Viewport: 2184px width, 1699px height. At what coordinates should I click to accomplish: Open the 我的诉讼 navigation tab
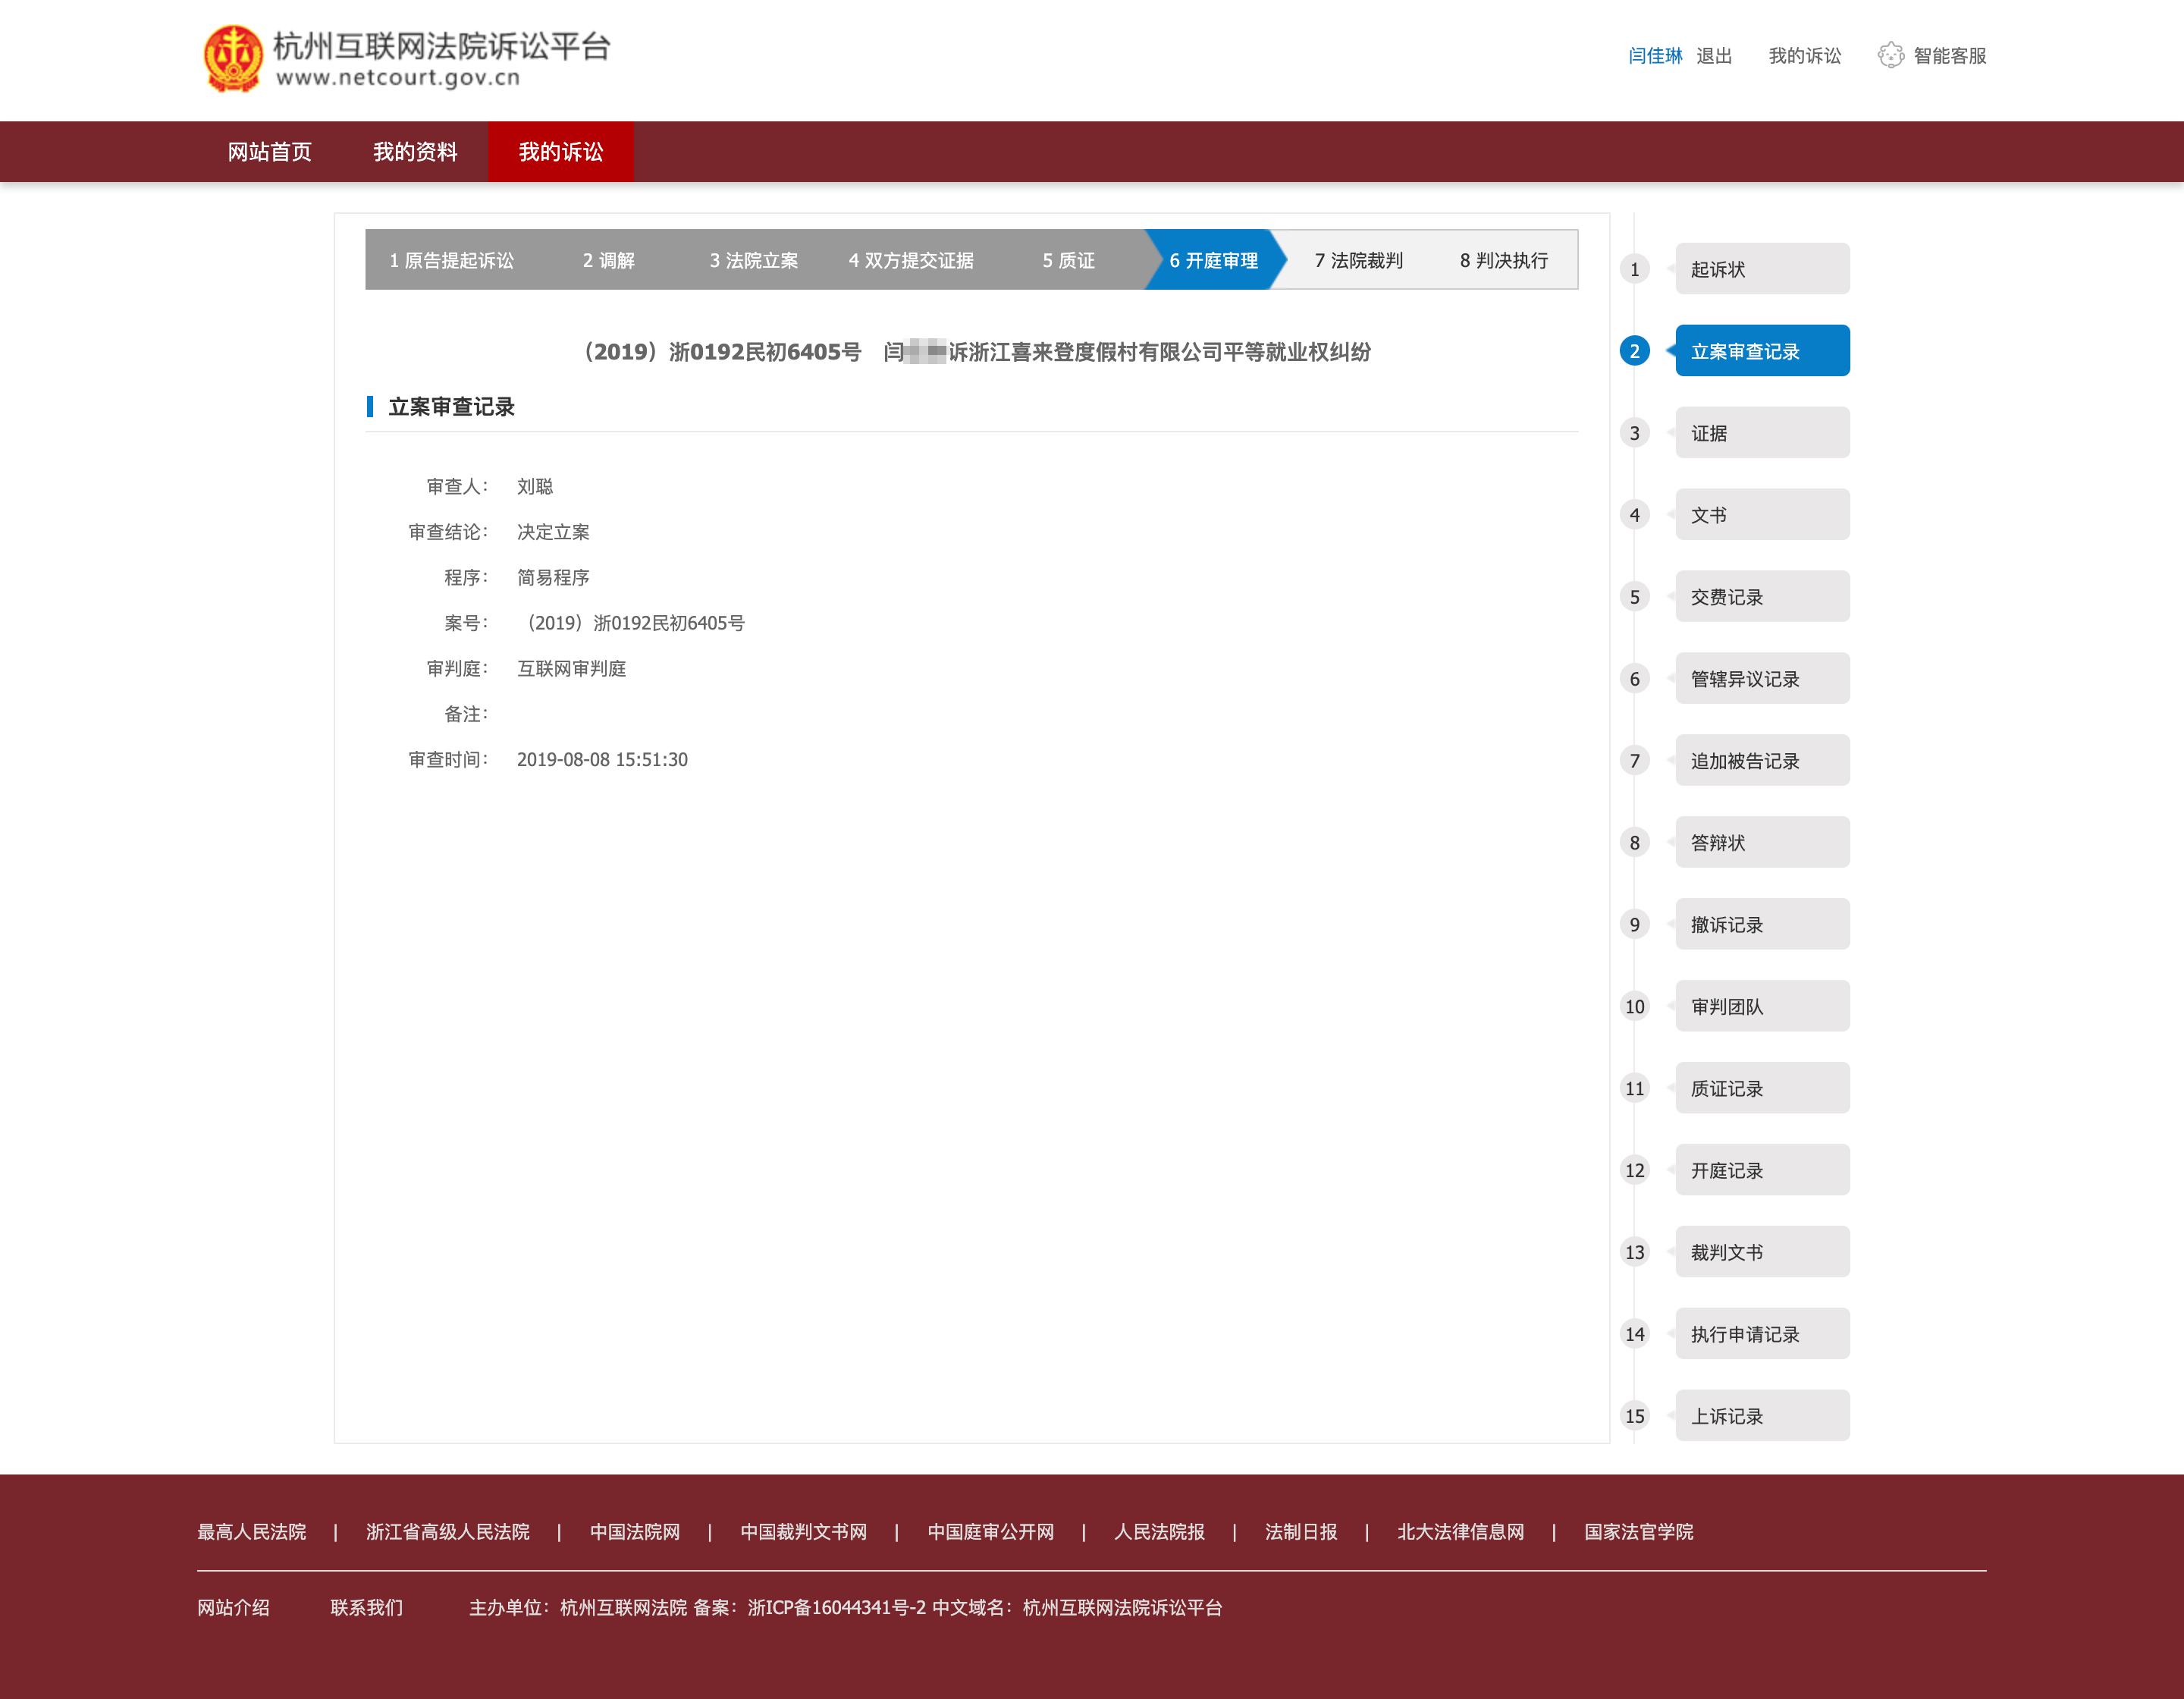pyautogui.click(x=560, y=152)
